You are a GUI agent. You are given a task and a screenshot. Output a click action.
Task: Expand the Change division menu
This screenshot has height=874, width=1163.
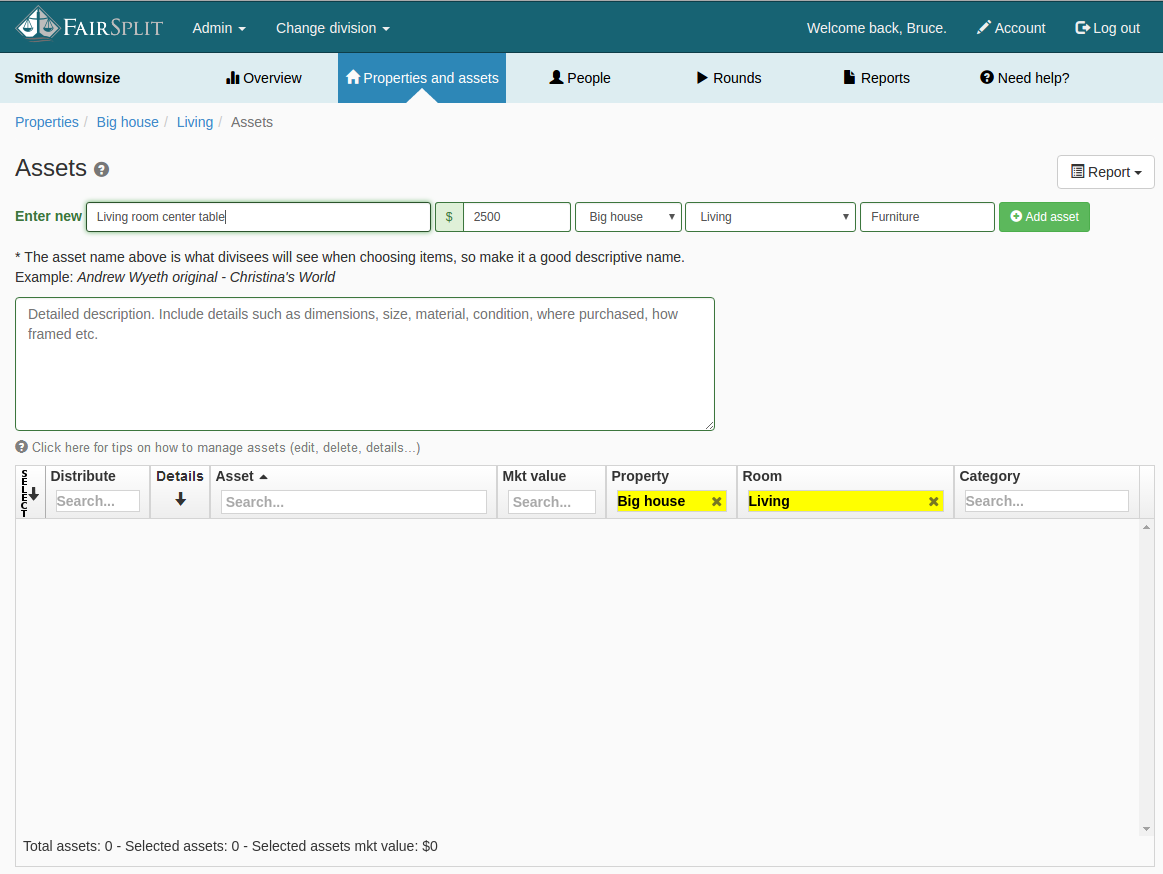point(332,28)
